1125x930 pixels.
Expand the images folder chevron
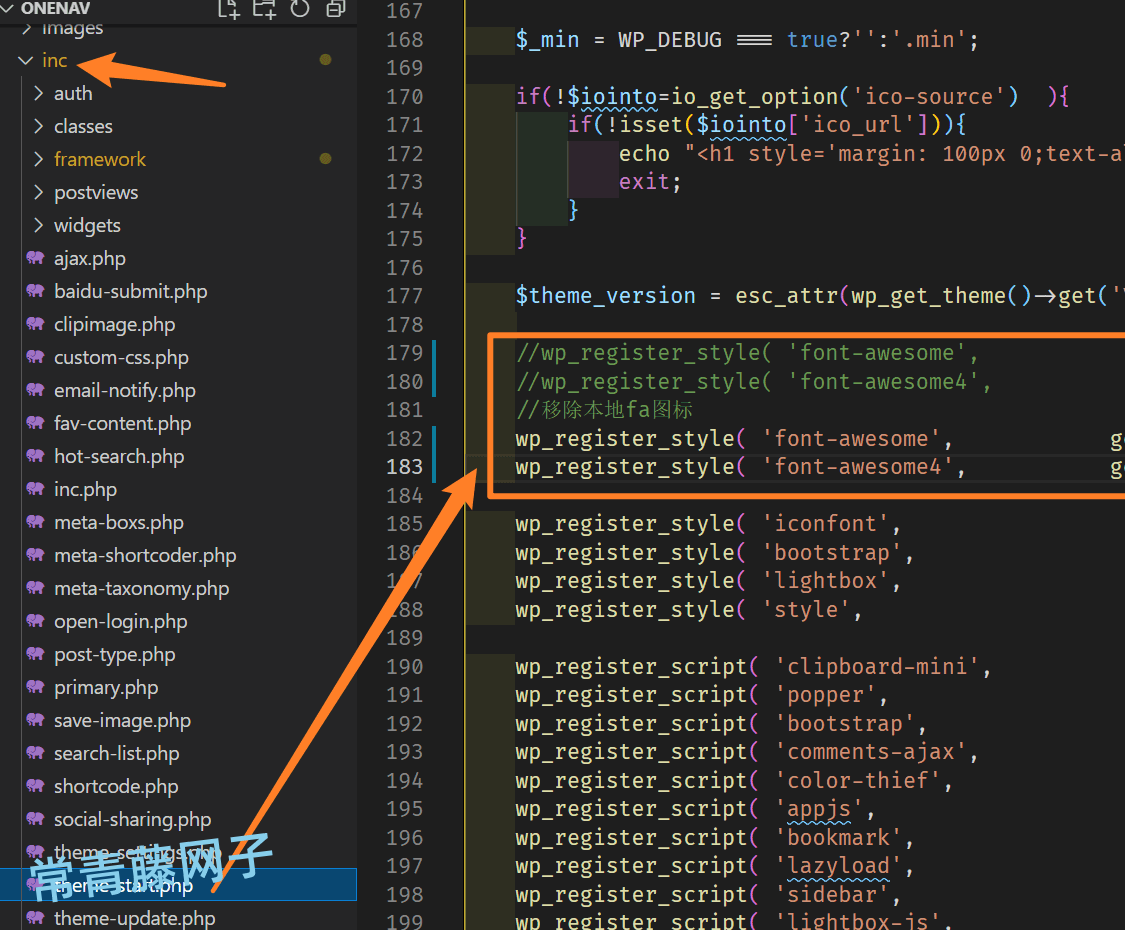coord(27,28)
